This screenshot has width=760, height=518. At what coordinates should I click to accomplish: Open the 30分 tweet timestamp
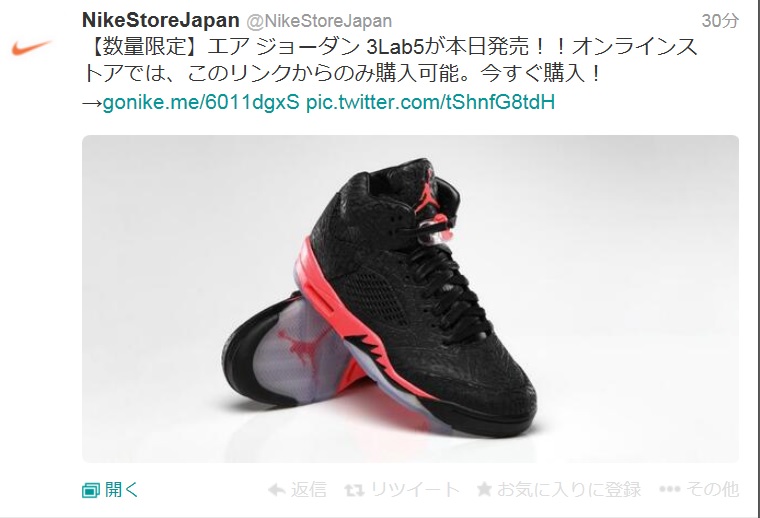point(720,21)
